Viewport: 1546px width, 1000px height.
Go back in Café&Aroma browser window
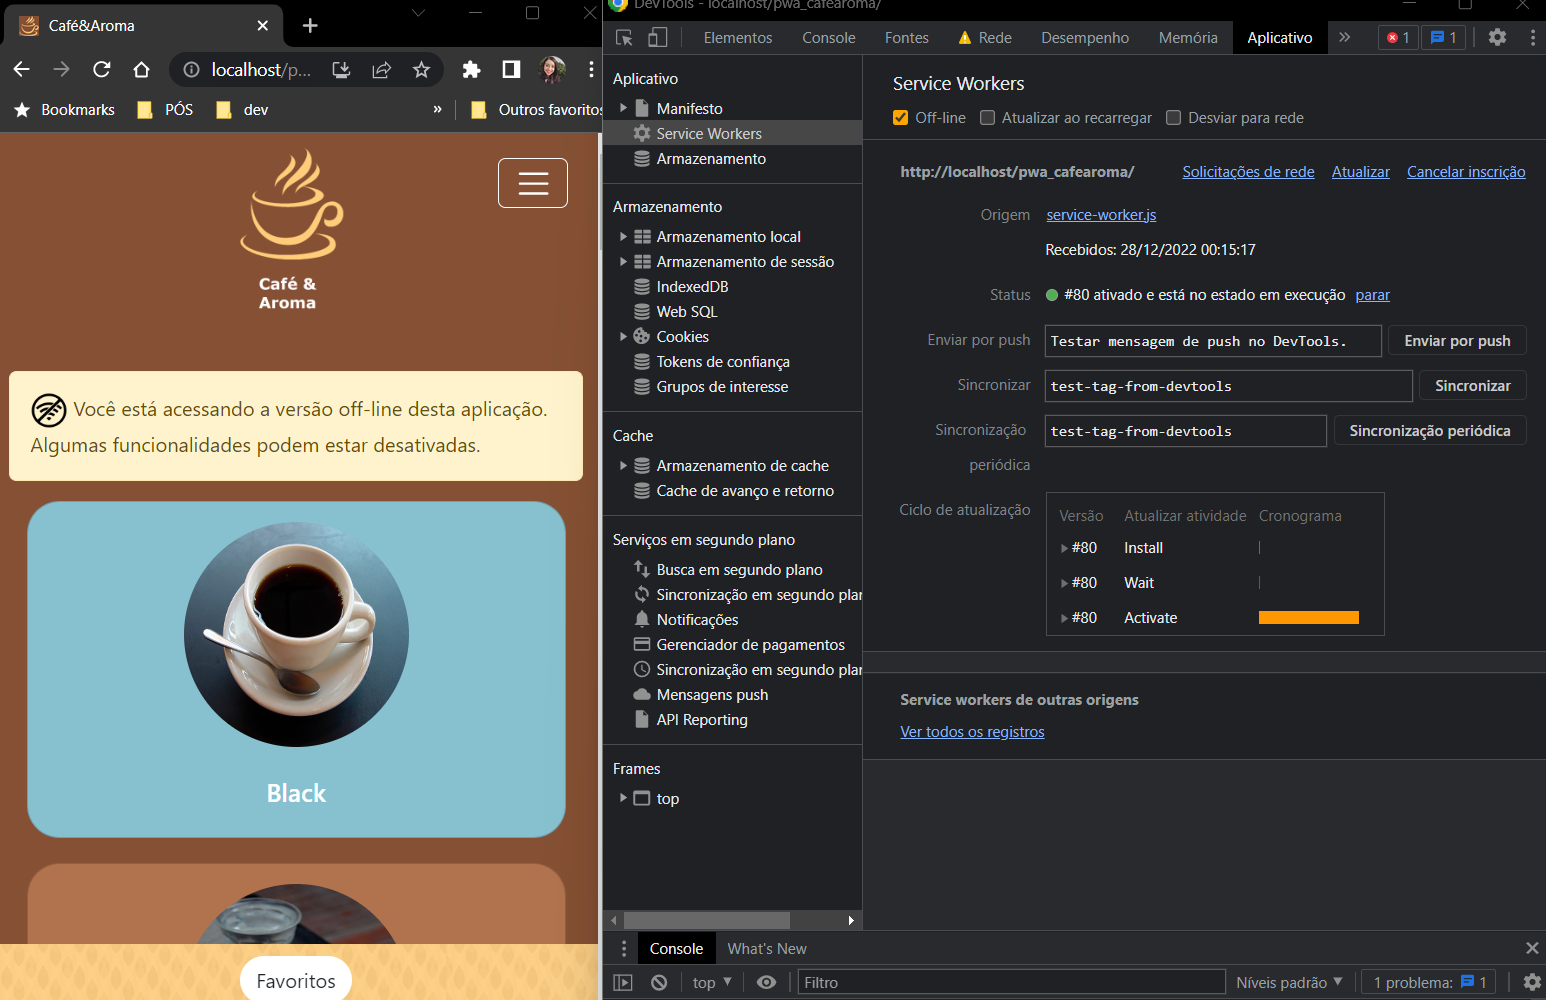click(21, 69)
